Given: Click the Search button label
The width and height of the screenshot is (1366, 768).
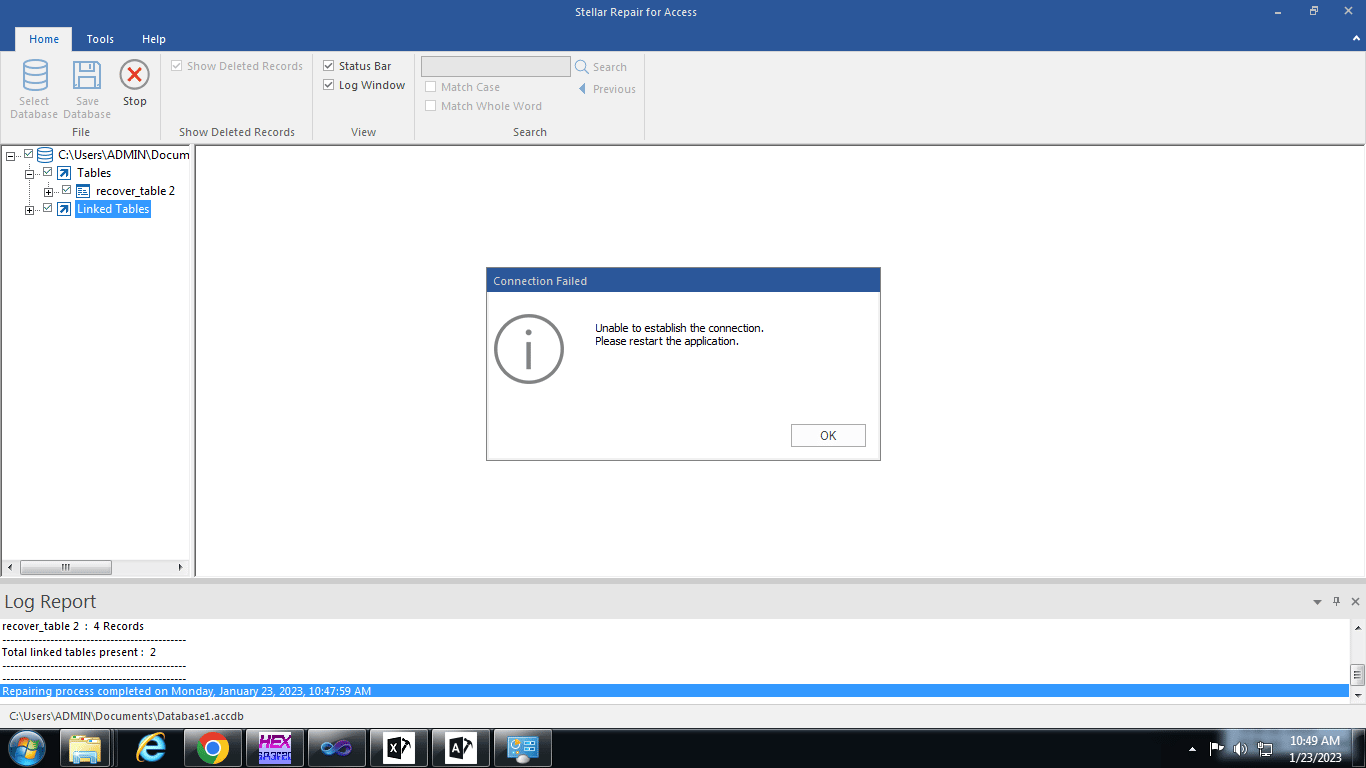Looking at the screenshot, I should pyautogui.click(x=610, y=67).
